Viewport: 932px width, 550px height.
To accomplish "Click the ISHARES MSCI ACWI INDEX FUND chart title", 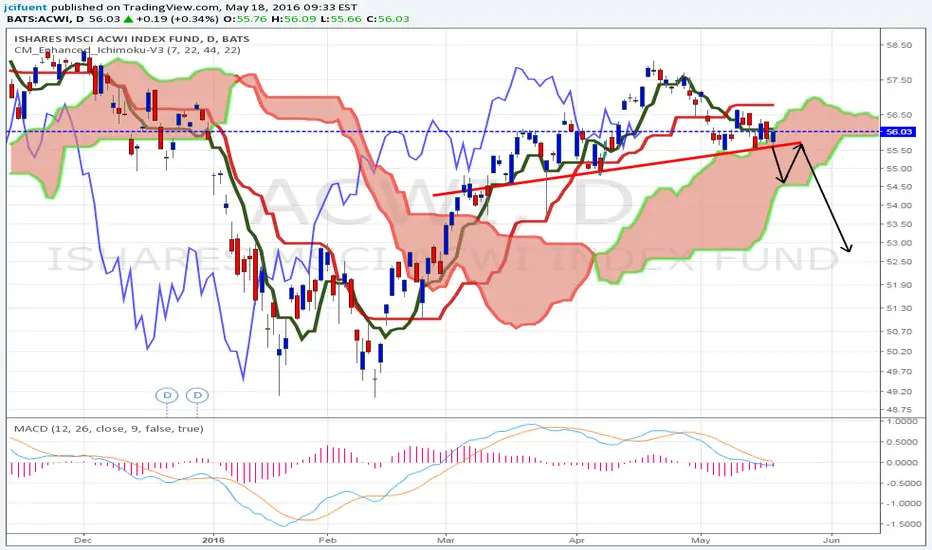I will (x=132, y=39).
